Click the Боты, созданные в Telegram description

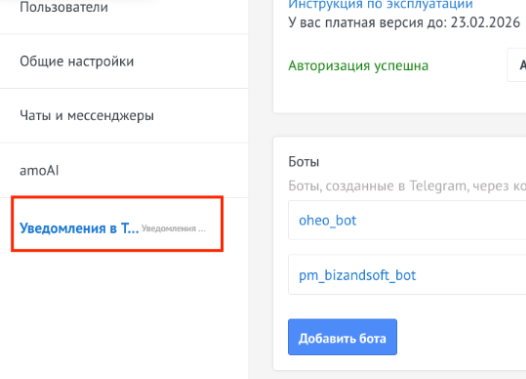pos(407,186)
